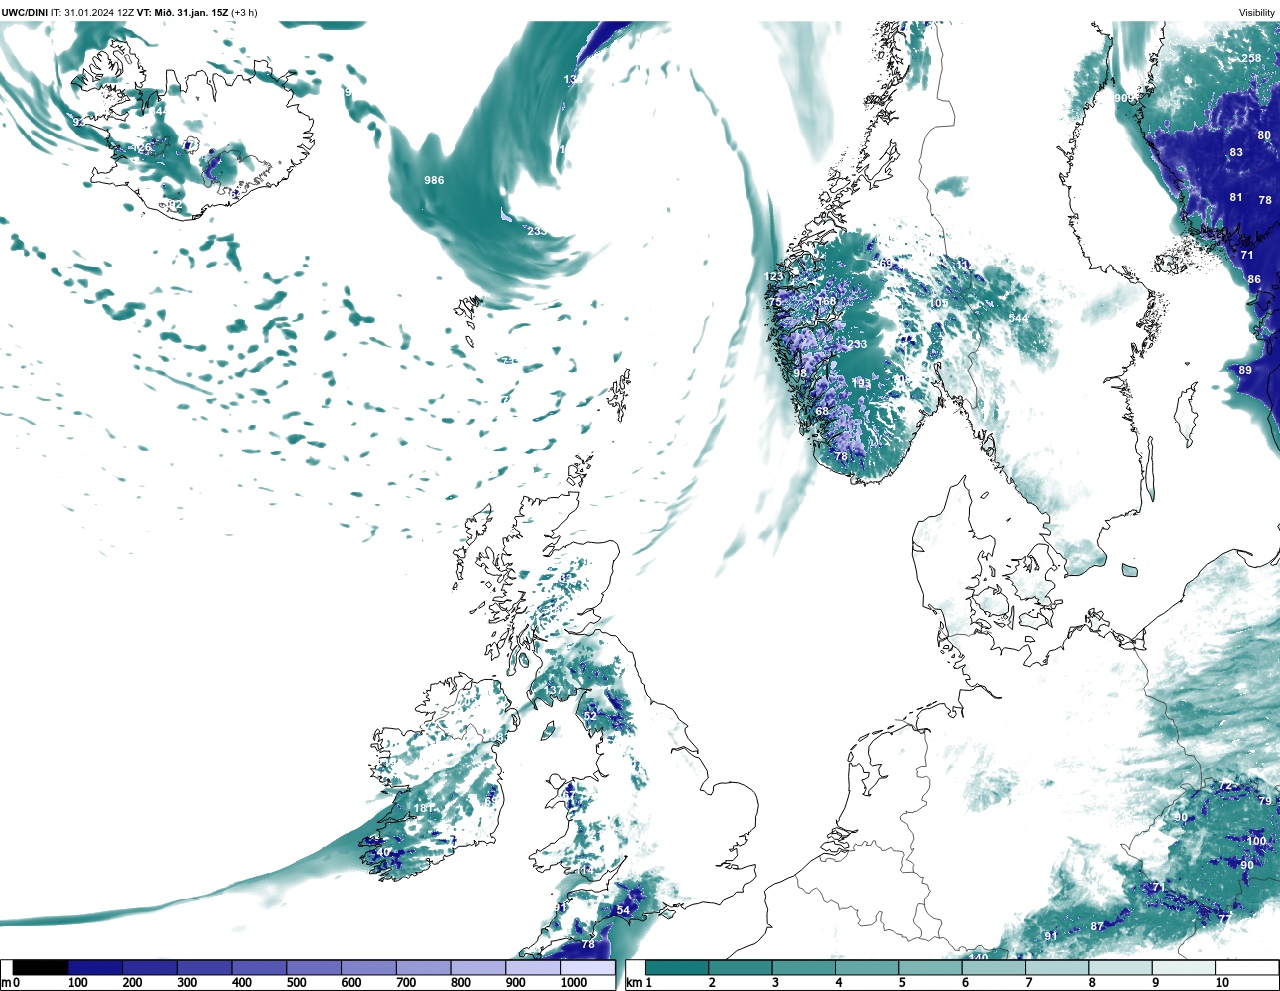Click the '62' value over northern England

click(x=590, y=716)
